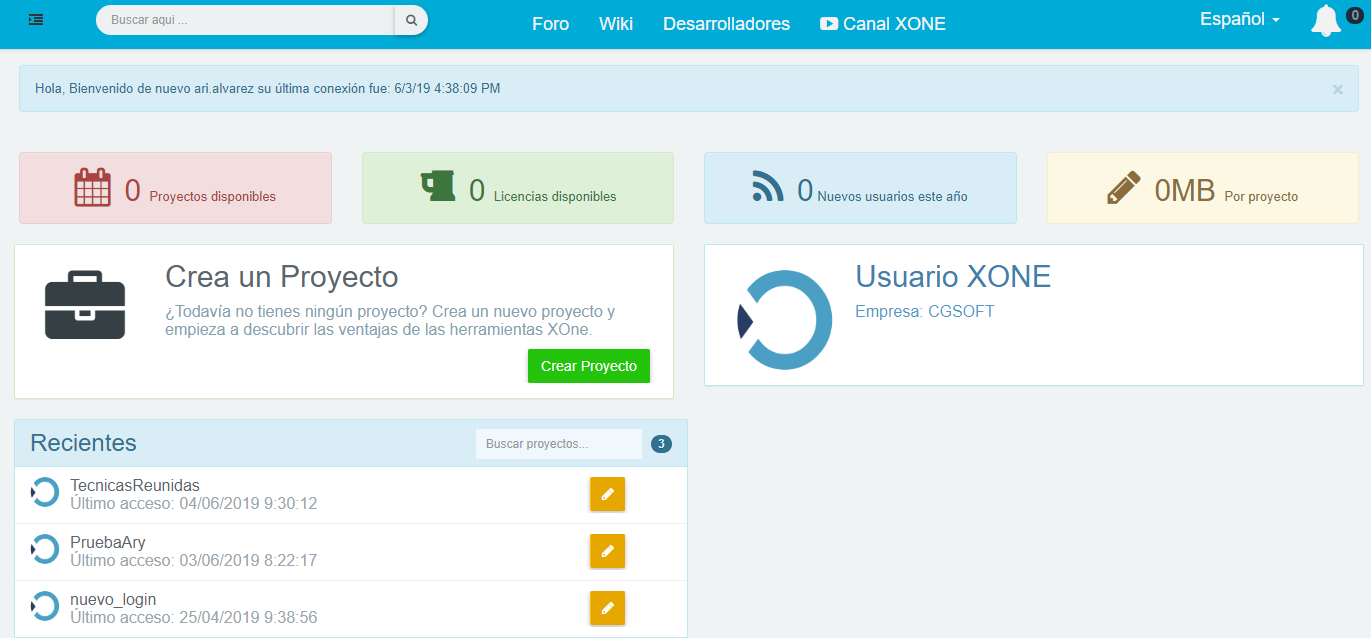Image resolution: width=1371 pixels, height=638 pixels.
Task: Click the briefcase icon in Crea un Proyecto
Action: [x=85, y=305]
